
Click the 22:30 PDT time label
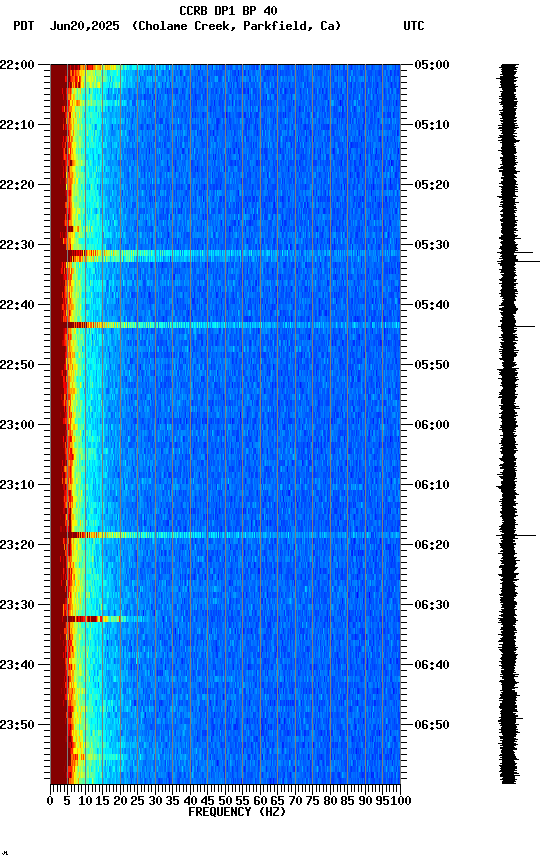click(x=17, y=245)
